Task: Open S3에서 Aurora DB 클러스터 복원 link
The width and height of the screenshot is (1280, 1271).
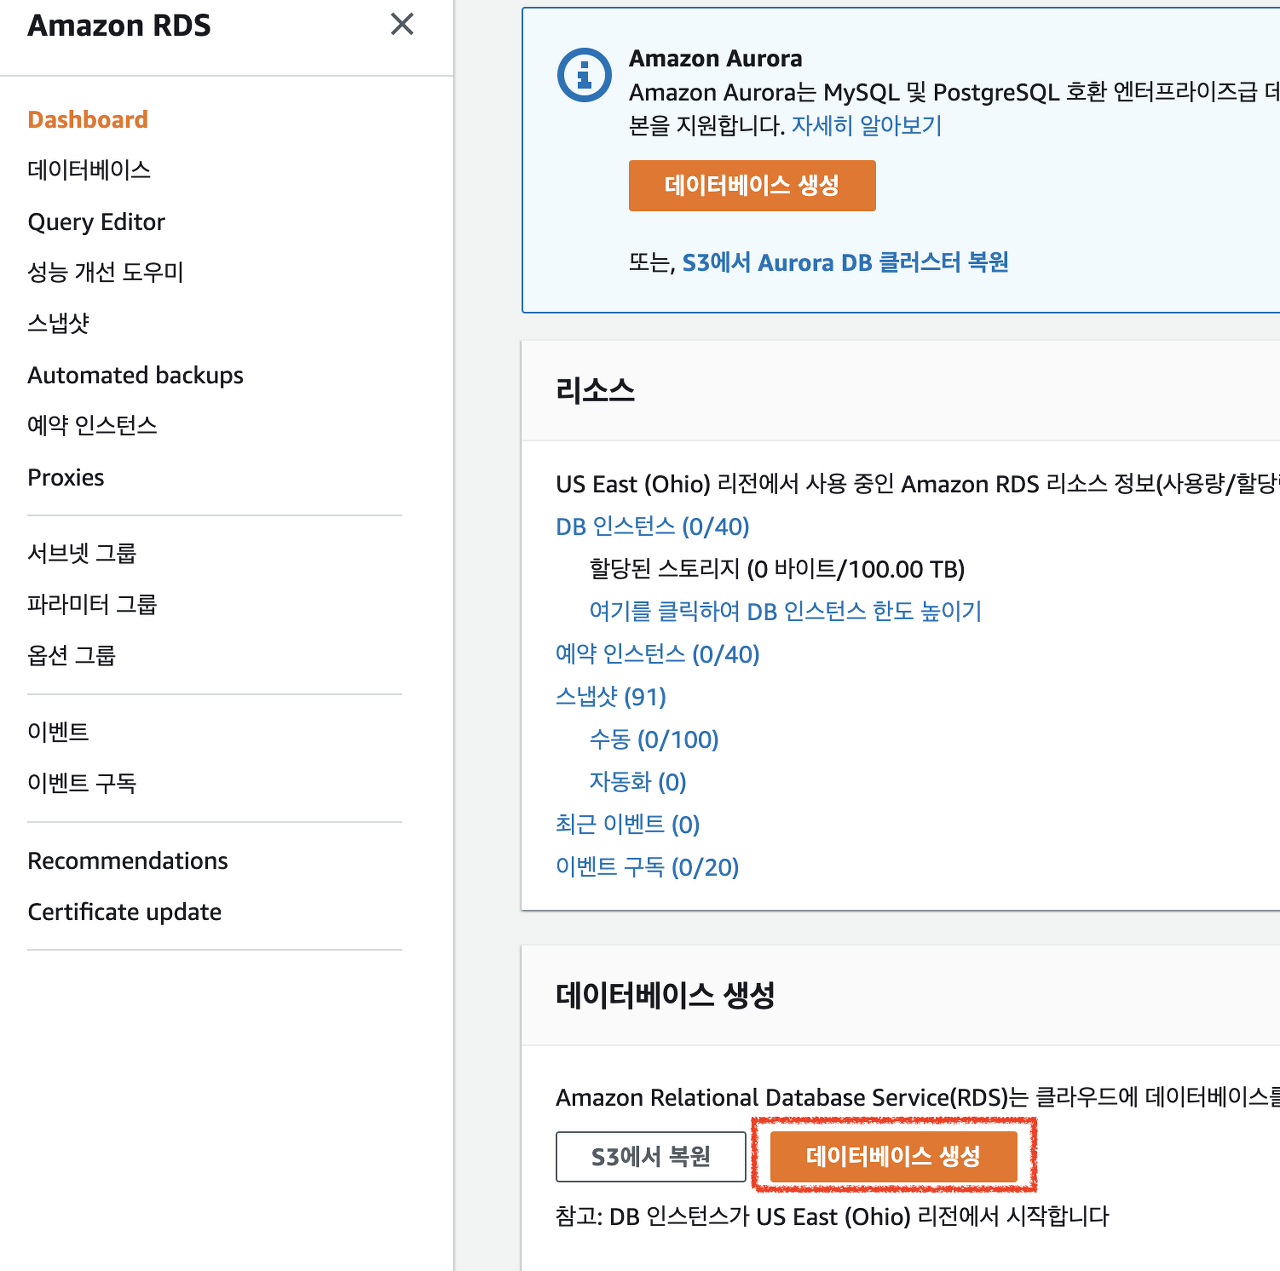Action: click(x=845, y=262)
